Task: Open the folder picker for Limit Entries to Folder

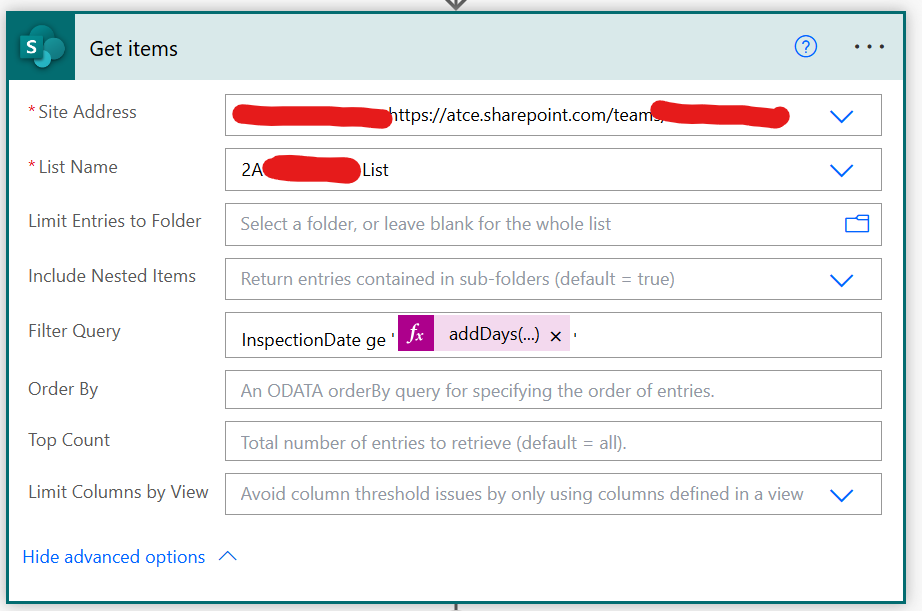Action: pyautogui.click(x=857, y=224)
